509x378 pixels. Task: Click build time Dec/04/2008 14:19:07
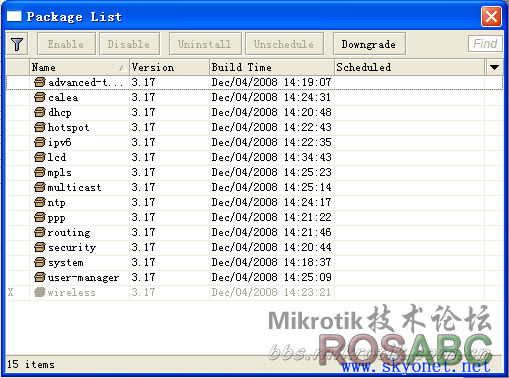click(x=271, y=82)
